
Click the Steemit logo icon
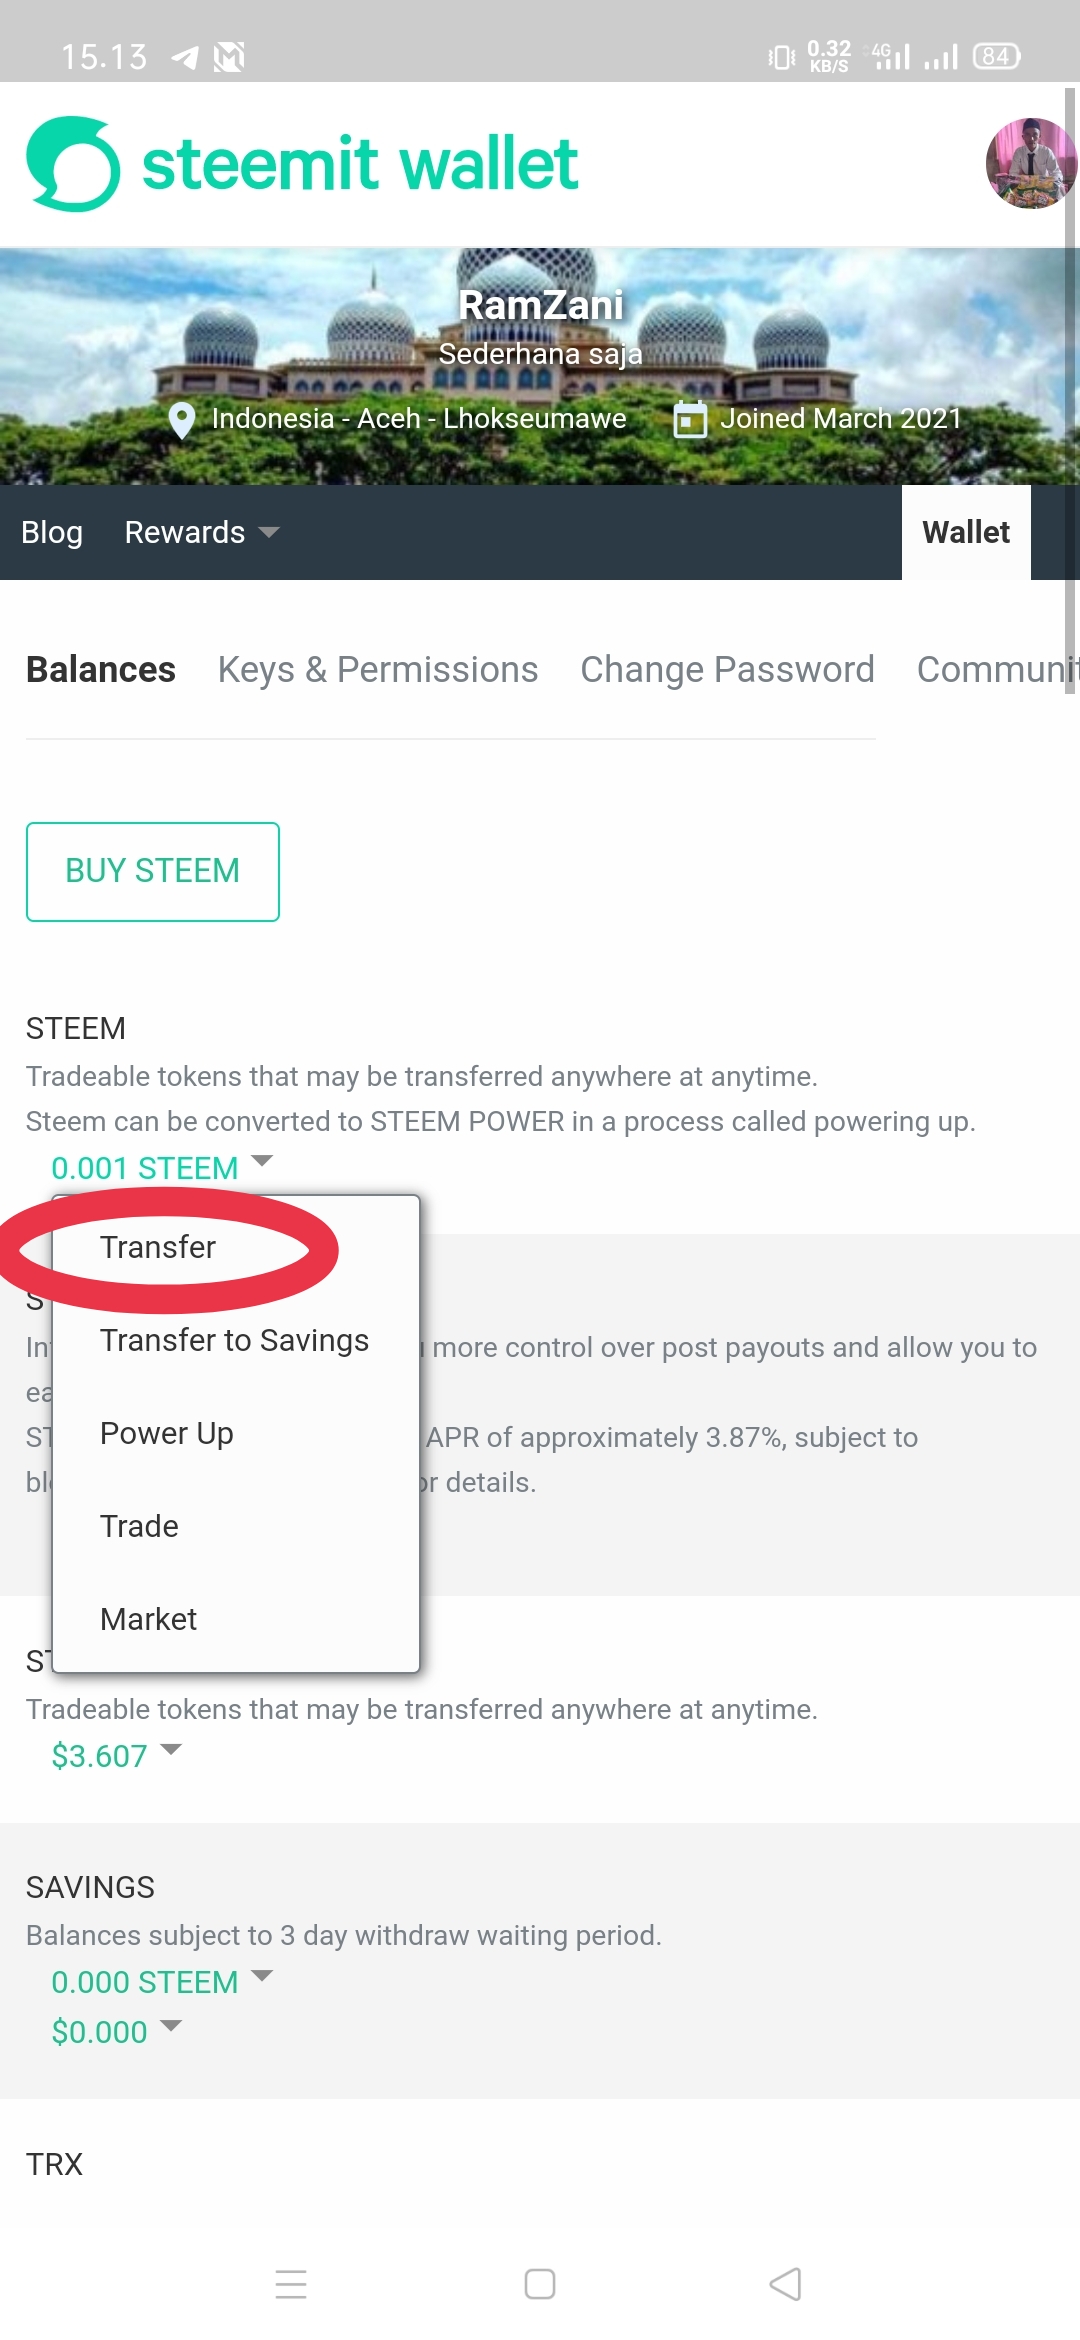coord(73,164)
